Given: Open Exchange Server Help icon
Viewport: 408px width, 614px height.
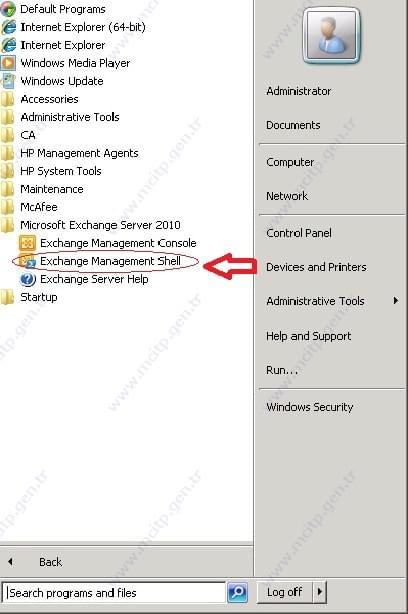Looking at the screenshot, I should [27, 279].
